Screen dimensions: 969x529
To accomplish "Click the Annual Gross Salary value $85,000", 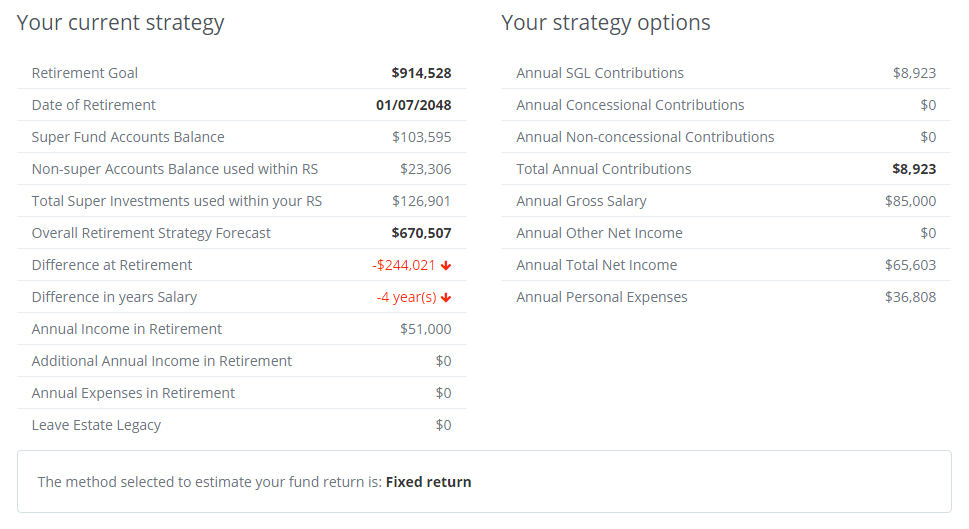I will pos(910,201).
